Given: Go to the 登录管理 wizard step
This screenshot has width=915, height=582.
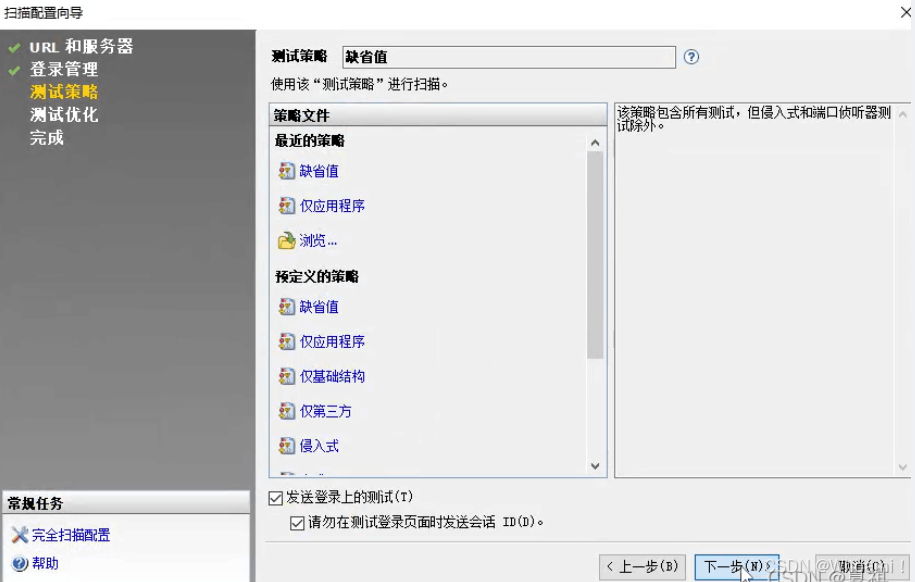Looking at the screenshot, I should [64, 69].
